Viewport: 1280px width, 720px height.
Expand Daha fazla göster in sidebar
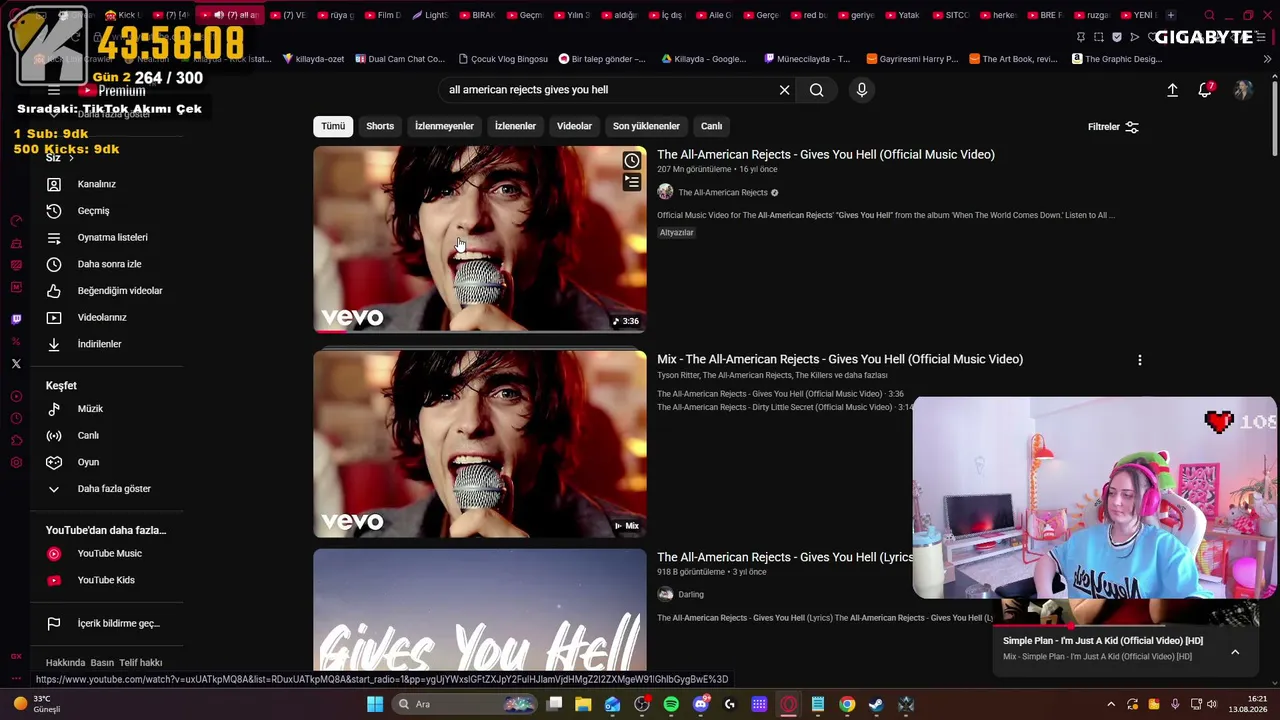click(114, 489)
